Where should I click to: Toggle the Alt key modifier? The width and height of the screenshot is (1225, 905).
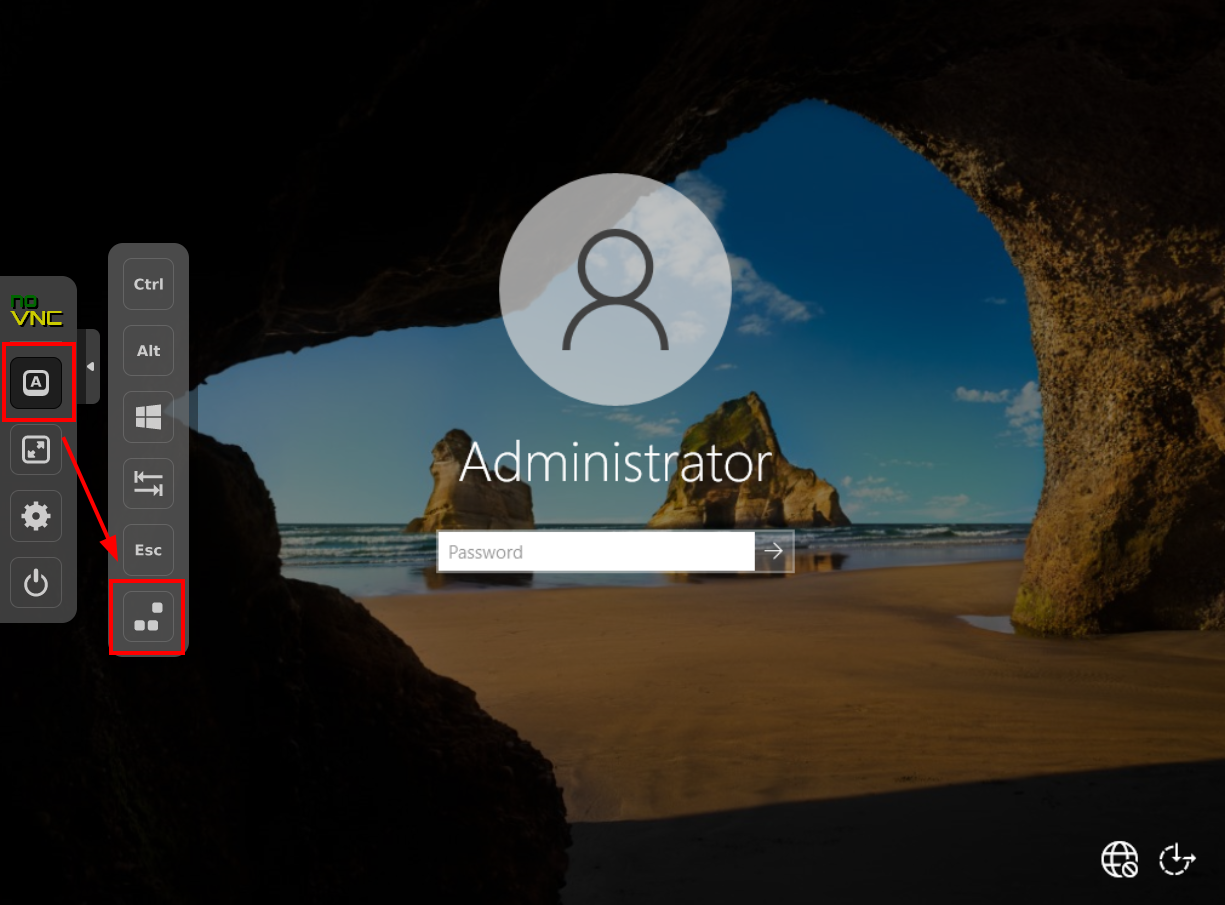tap(148, 350)
